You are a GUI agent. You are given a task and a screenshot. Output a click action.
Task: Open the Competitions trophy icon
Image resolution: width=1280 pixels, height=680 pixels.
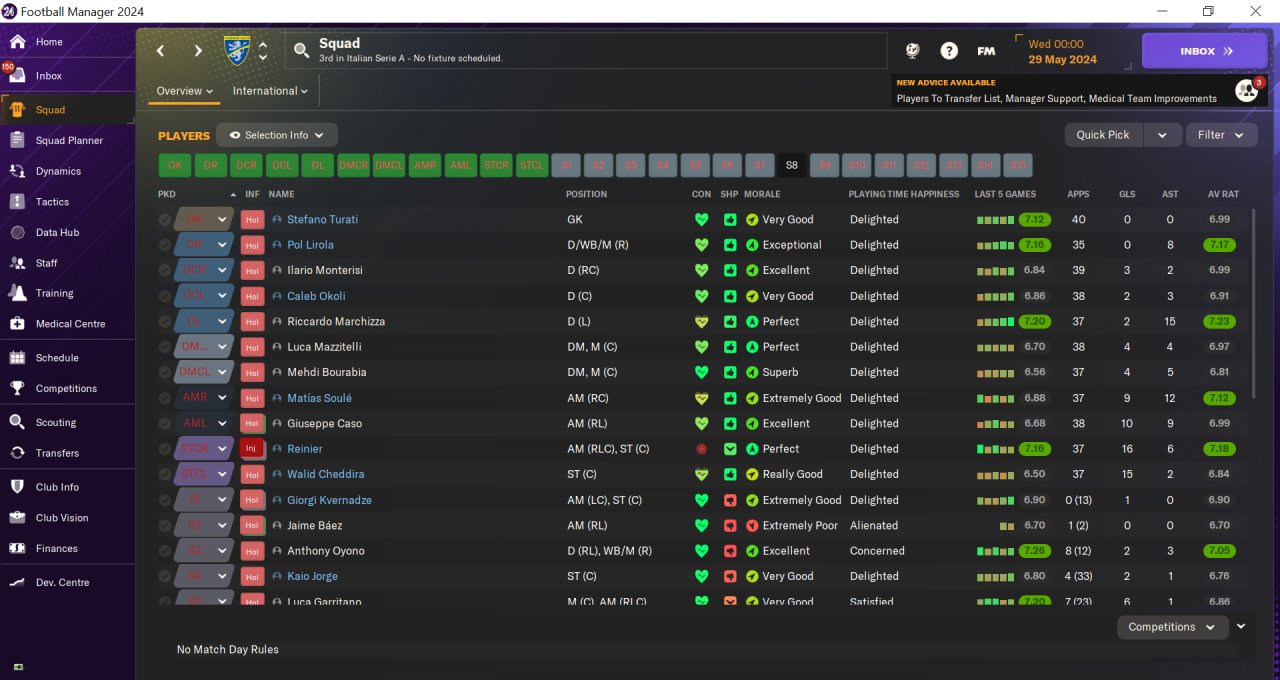point(17,388)
